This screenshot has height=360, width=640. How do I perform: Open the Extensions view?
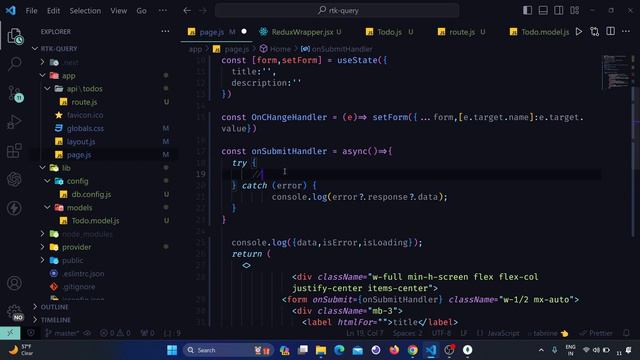15,150
